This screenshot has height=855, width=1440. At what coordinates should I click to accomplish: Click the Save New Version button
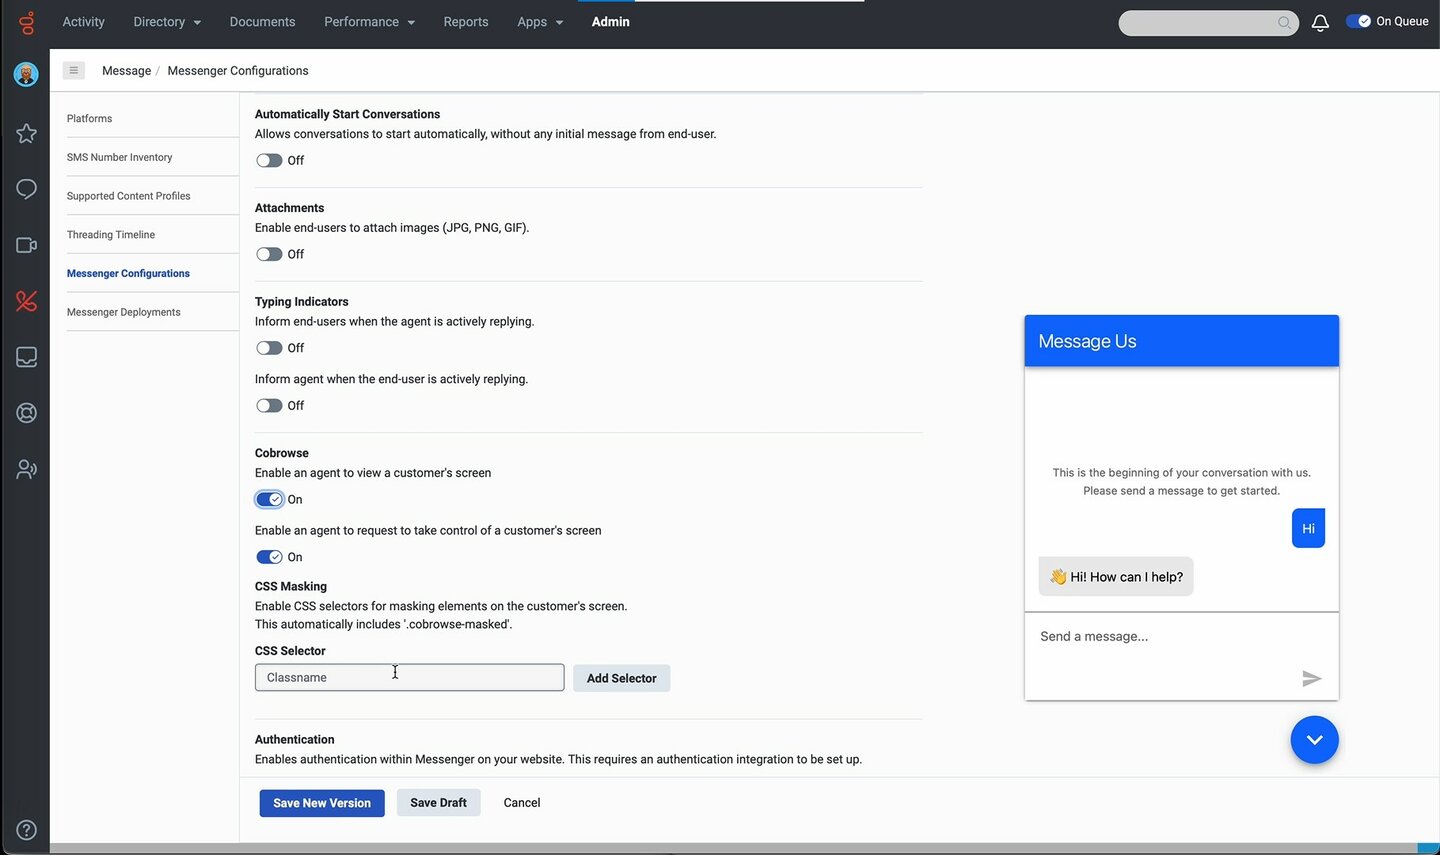tap(321, 802)
